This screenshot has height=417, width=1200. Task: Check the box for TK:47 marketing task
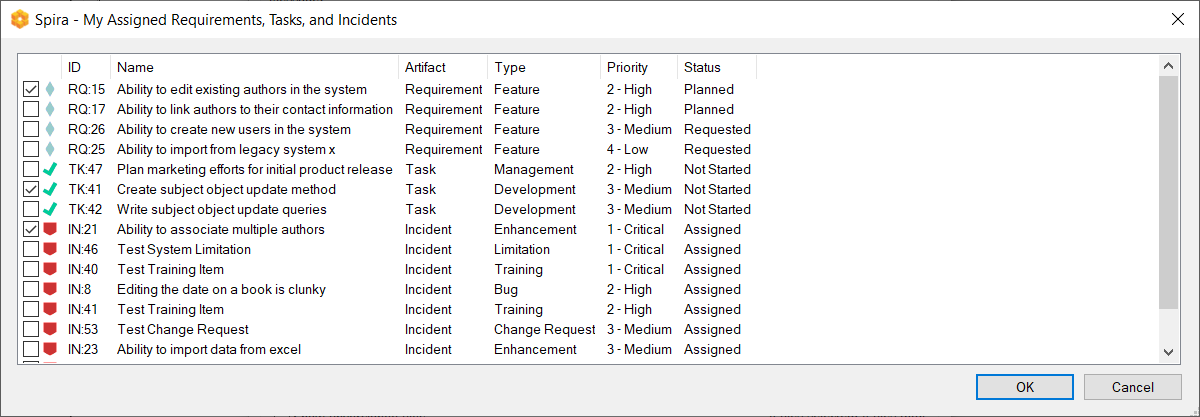(31, 170)
